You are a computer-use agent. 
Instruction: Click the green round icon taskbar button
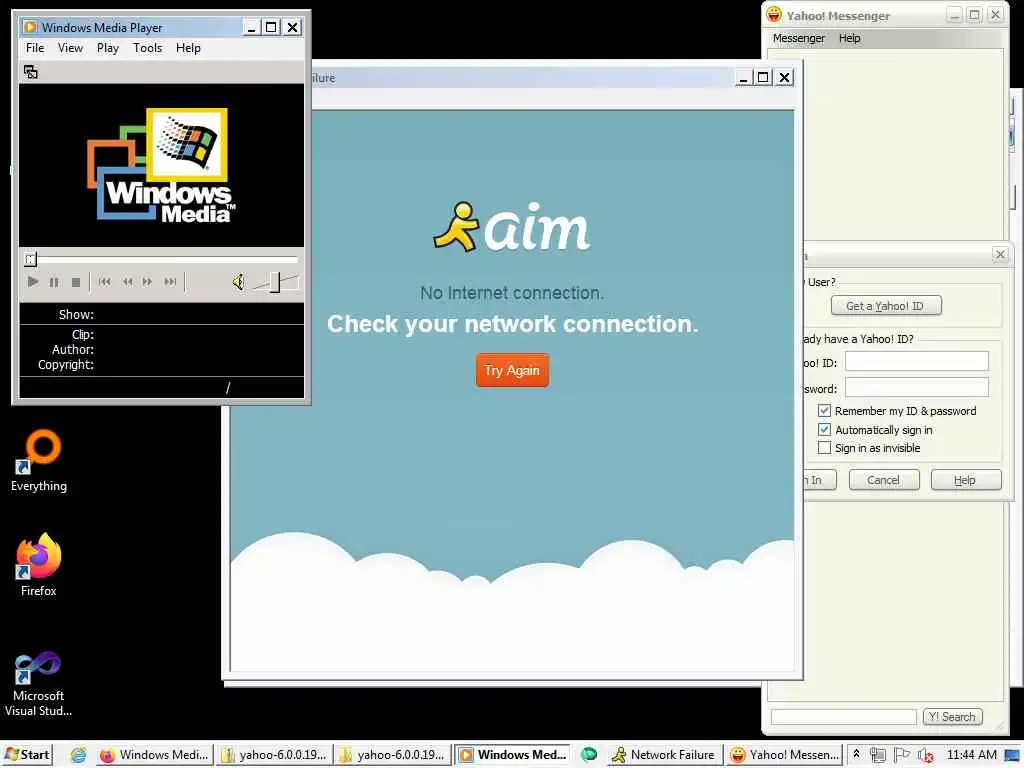point(589,755)
